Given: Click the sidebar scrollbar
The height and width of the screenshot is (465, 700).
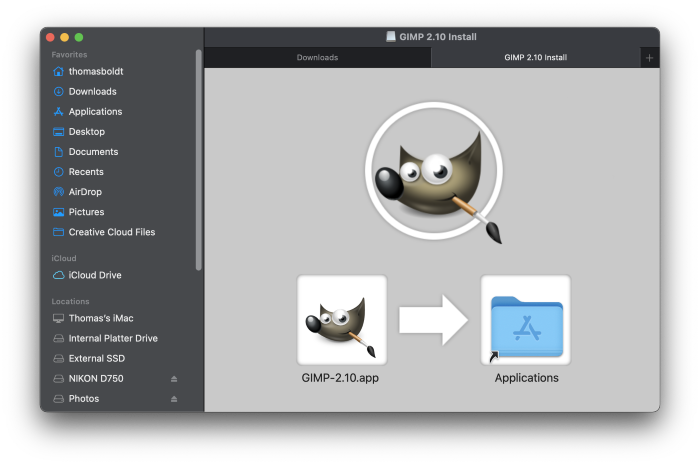Looking at the screenshot, I should pyautogui.click(x=199, y=160).
